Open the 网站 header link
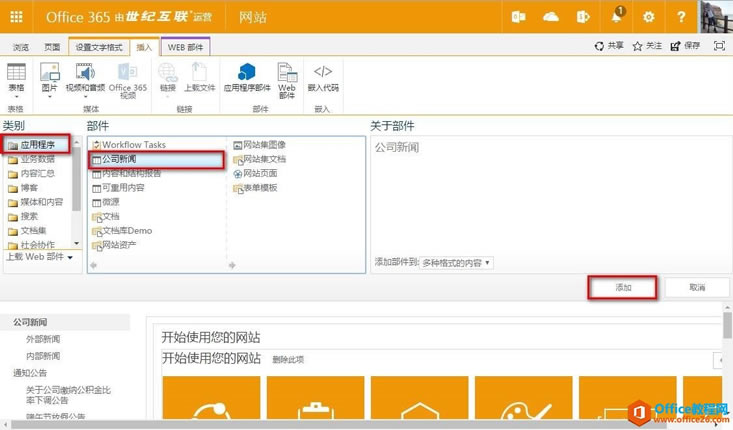Screen dimensions: 733x430 252,17
